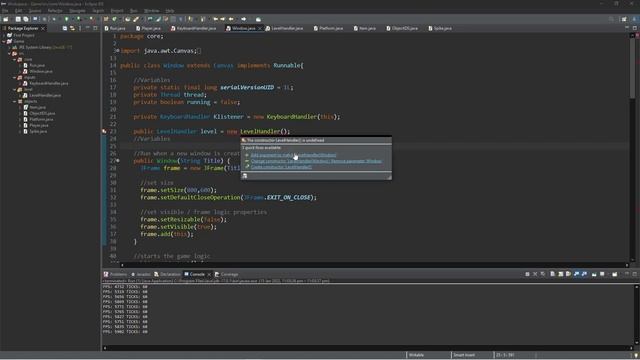Click the New file toolbar icon
The width and height of the screenshot is (640, 360).
(x=6, y=19)
